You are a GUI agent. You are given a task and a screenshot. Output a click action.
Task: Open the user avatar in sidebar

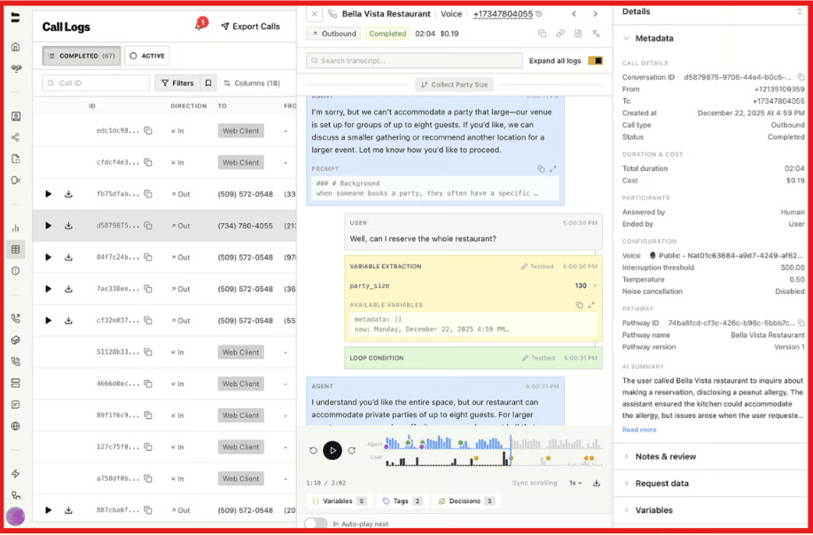coord(16,516)
